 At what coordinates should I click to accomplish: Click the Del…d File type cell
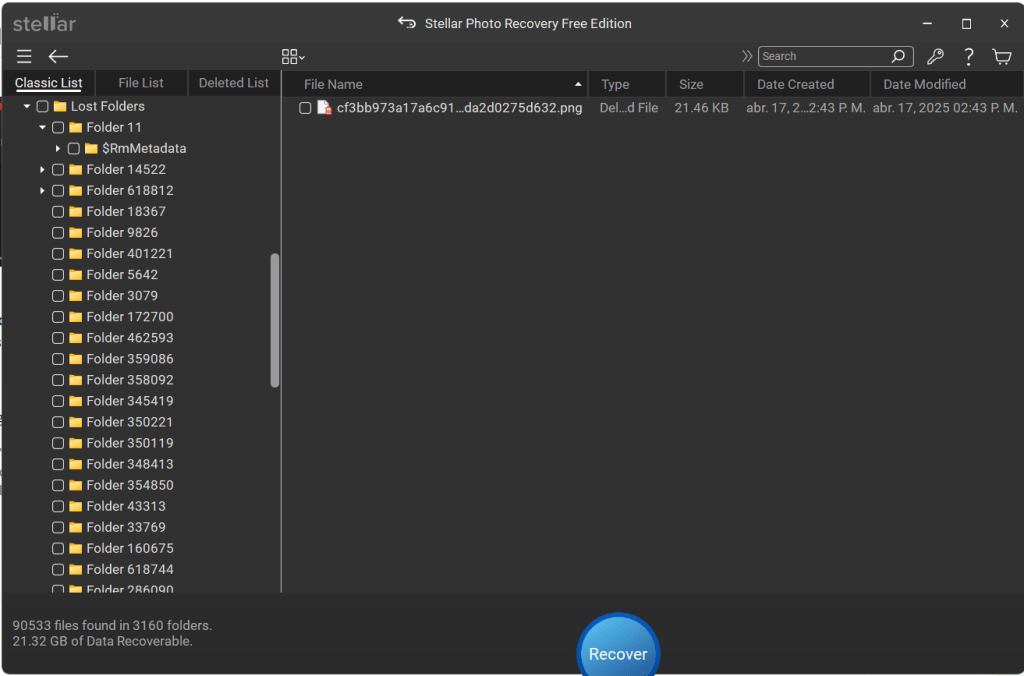tap(629, 108)
